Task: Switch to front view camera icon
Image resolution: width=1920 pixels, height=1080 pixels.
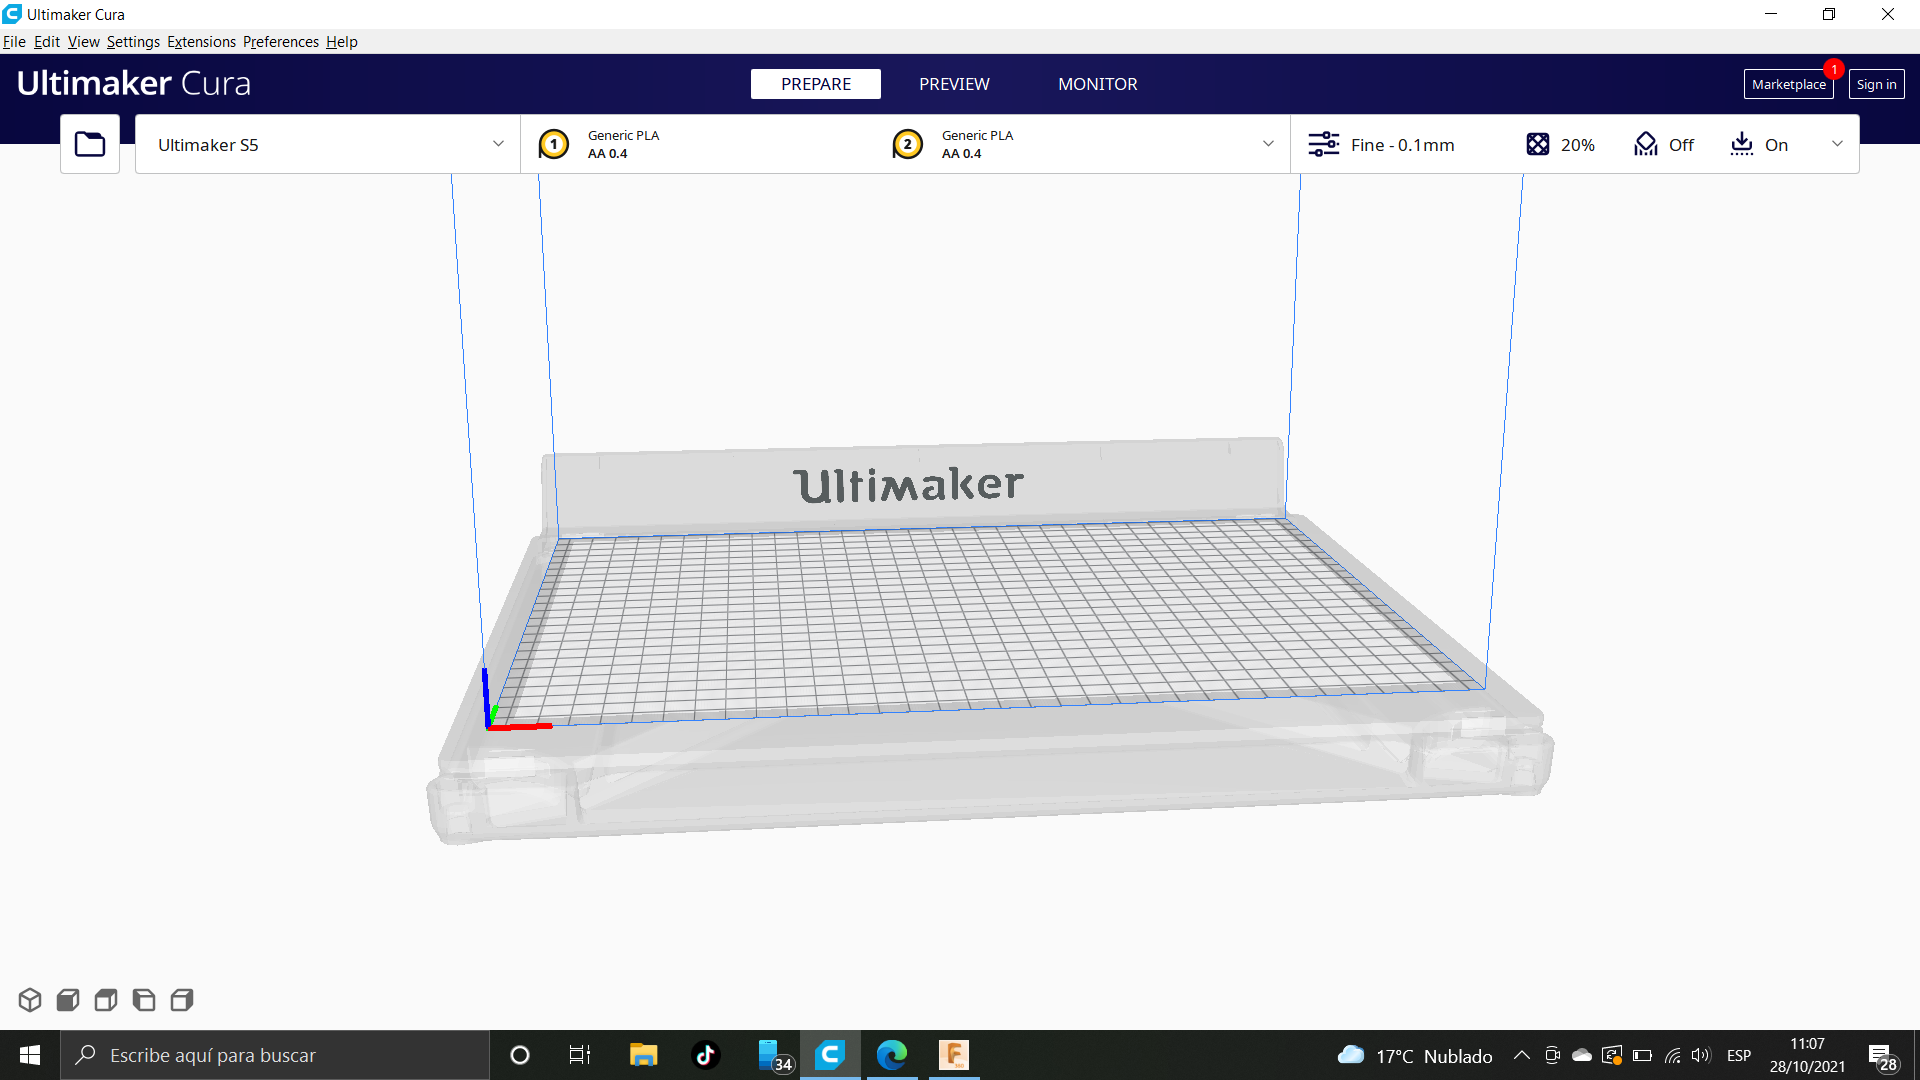Action: (68, 1000)
